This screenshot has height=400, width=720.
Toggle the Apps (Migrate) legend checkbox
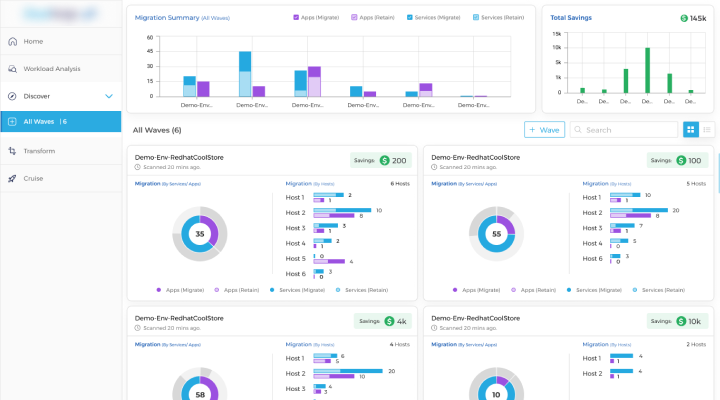[x=296, y=18]
